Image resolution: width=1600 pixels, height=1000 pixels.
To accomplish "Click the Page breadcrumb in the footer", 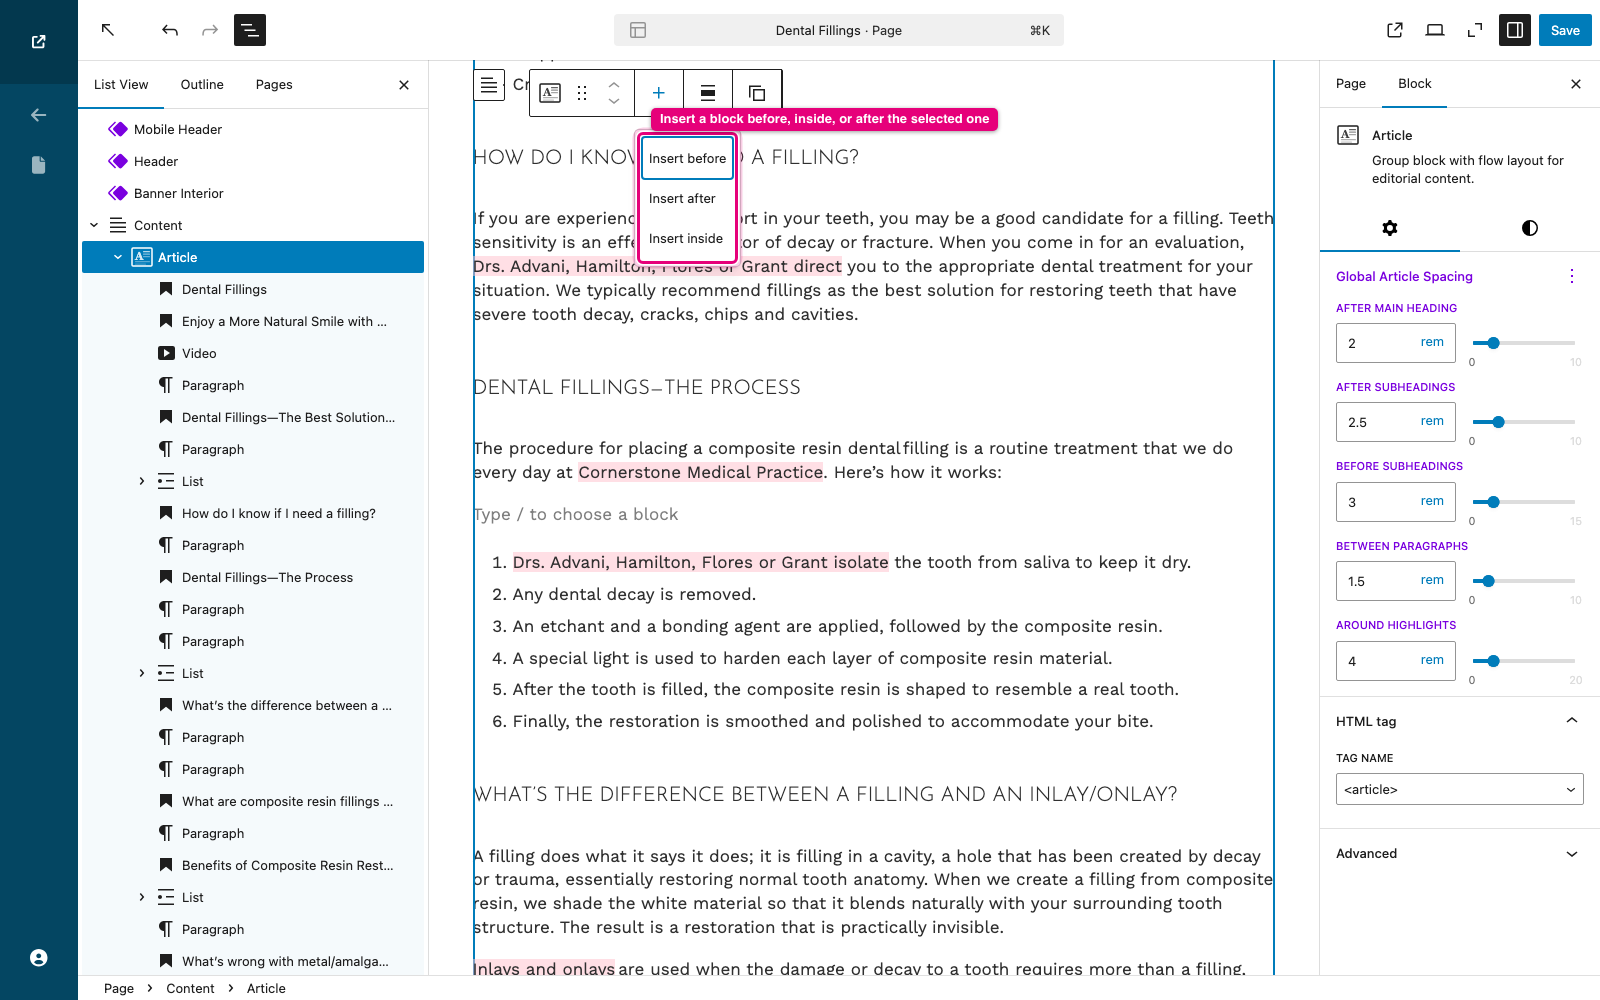I will 119,988.
